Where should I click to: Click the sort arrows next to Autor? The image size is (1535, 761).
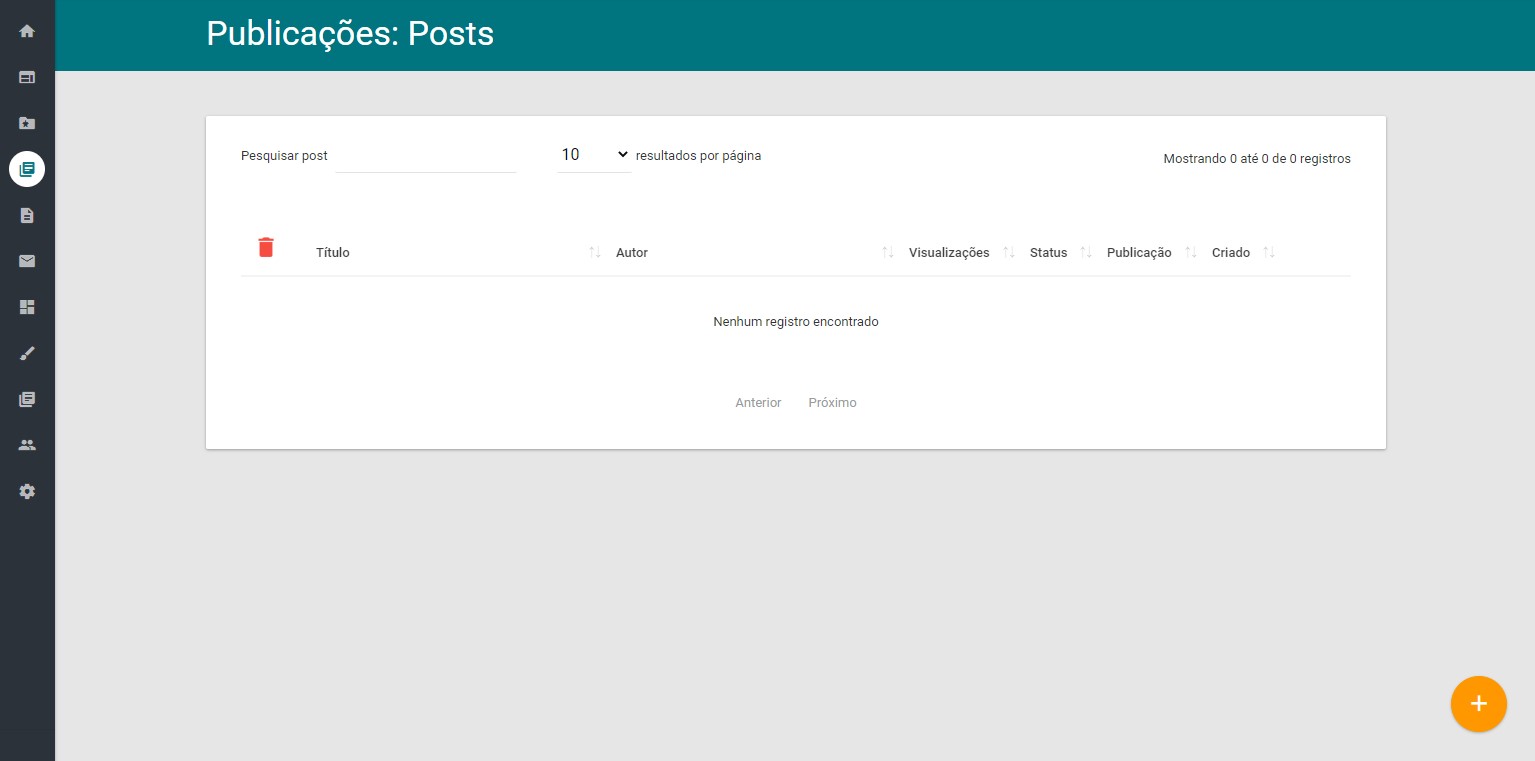tap(888, 253)
